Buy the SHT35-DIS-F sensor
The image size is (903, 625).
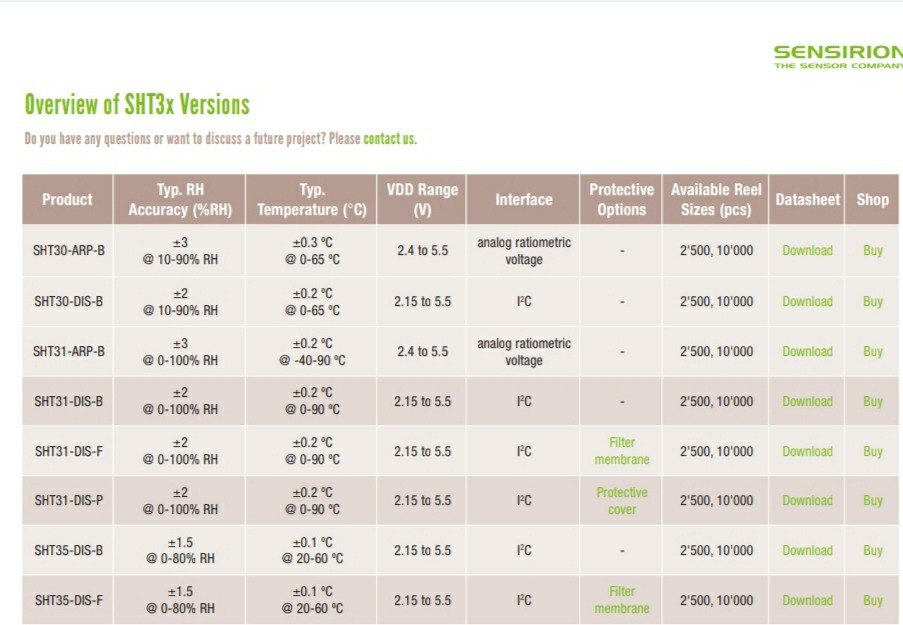pyautogui.click(x=872, y=600)
